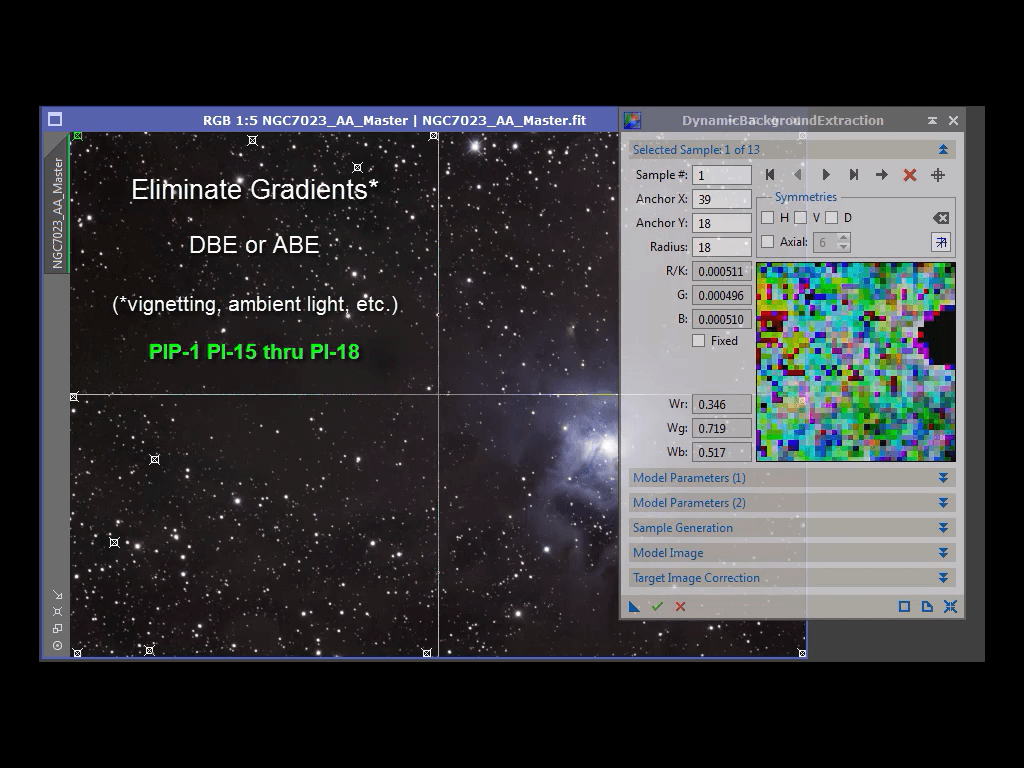Open the Target Image Correction section
The width and height of the screenshot is (1024, 768).
point(790,578)
